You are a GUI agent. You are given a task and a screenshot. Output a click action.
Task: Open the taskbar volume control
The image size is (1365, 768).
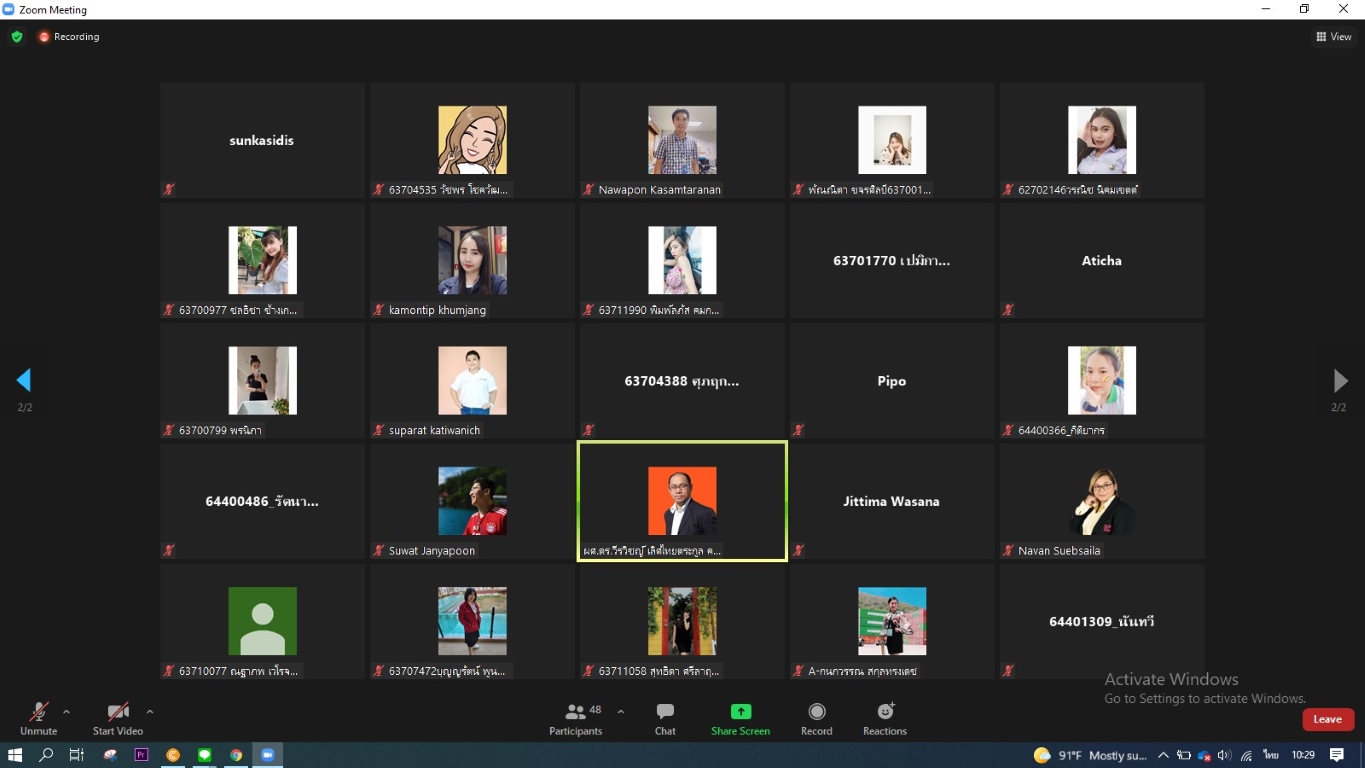pyautogui.click(x=1225, y=755)
